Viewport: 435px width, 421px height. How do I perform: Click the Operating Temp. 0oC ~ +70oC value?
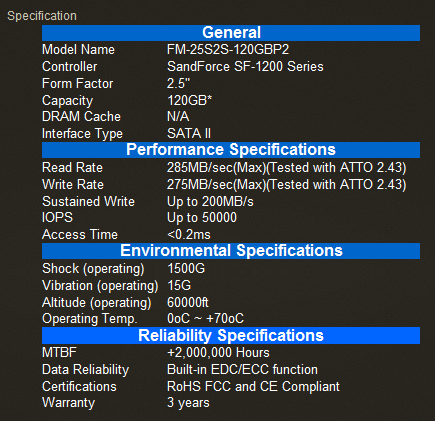[x=205, y=318]
